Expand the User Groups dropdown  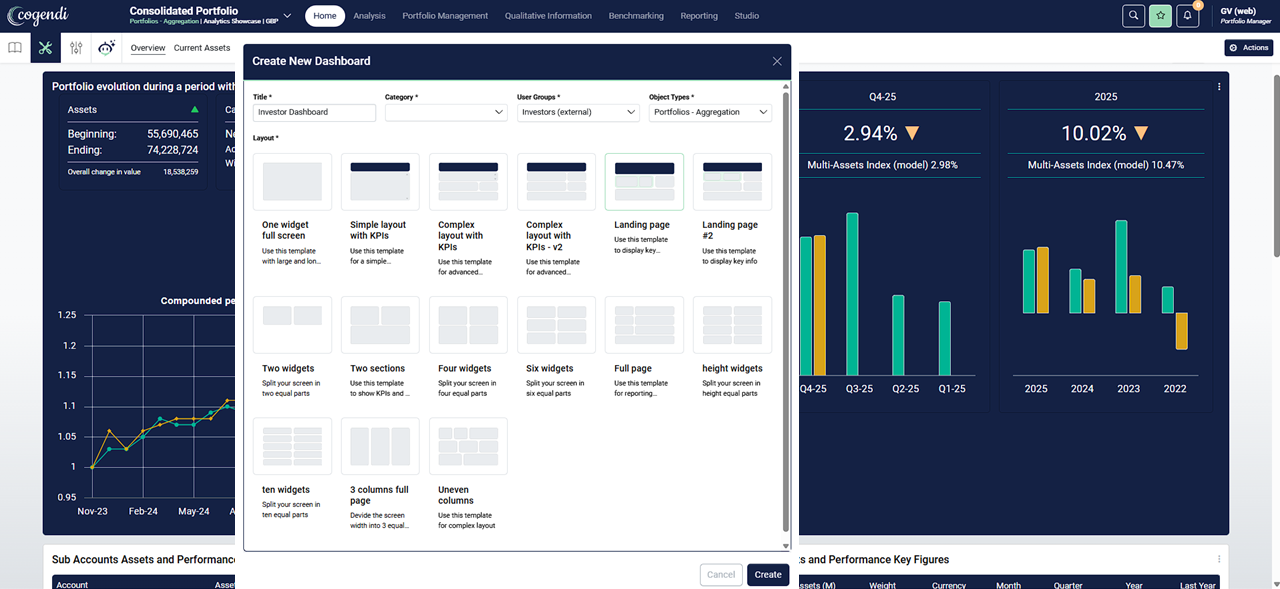pyautogui.click(x=578, y=113)
